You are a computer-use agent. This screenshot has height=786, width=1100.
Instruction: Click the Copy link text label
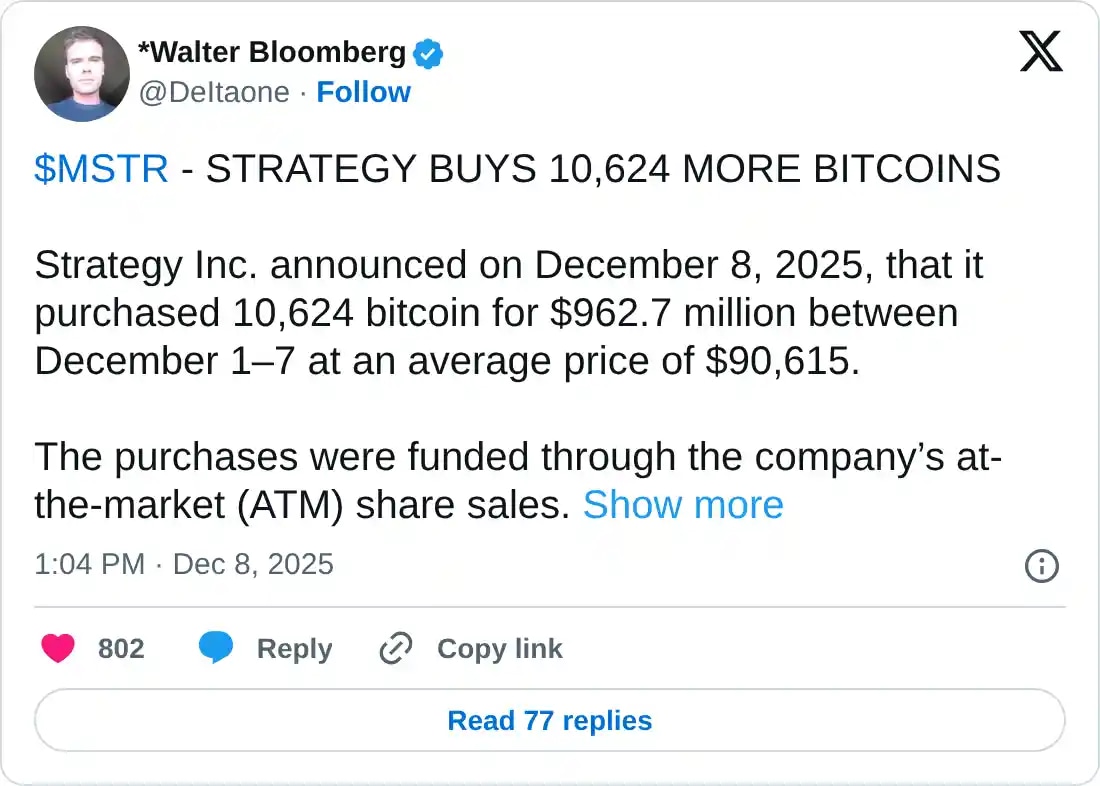[499, 648]
